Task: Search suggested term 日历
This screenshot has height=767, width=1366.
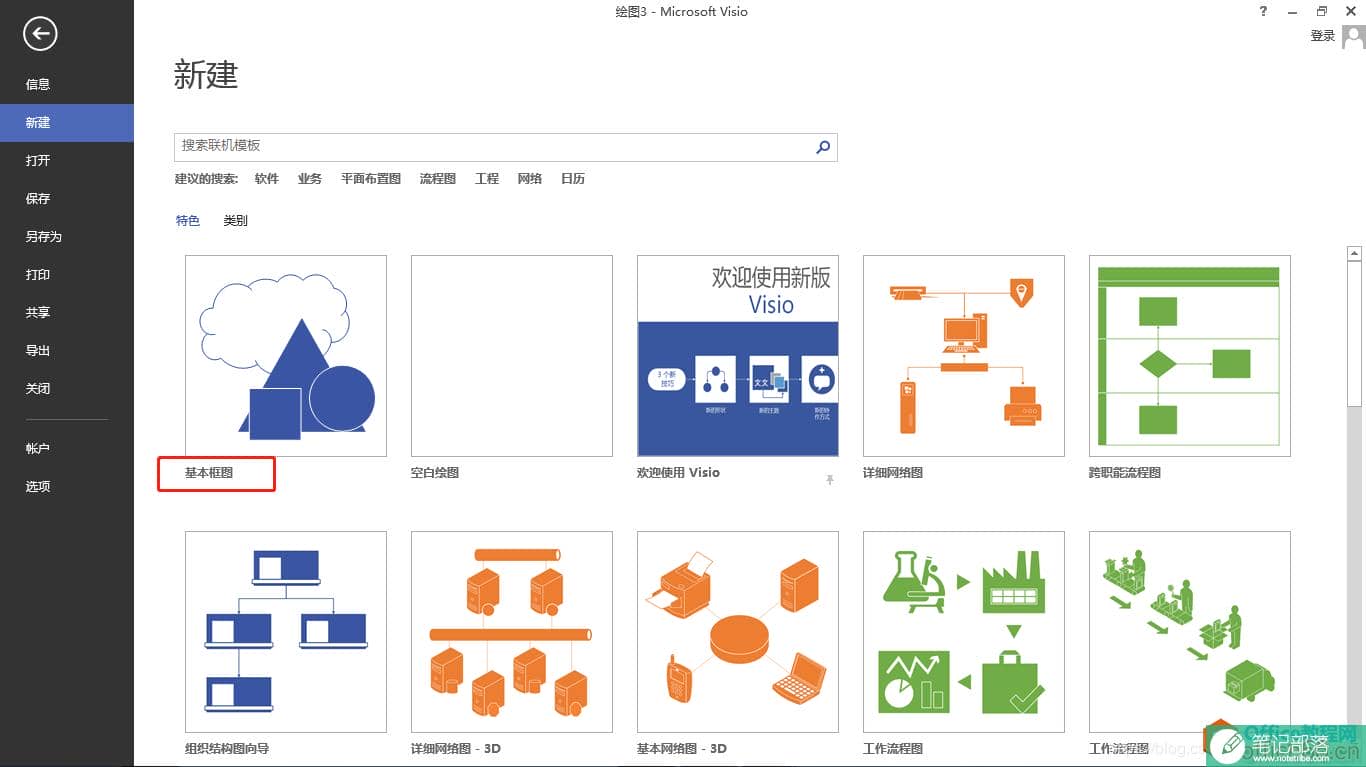Action: click(573, 179)
